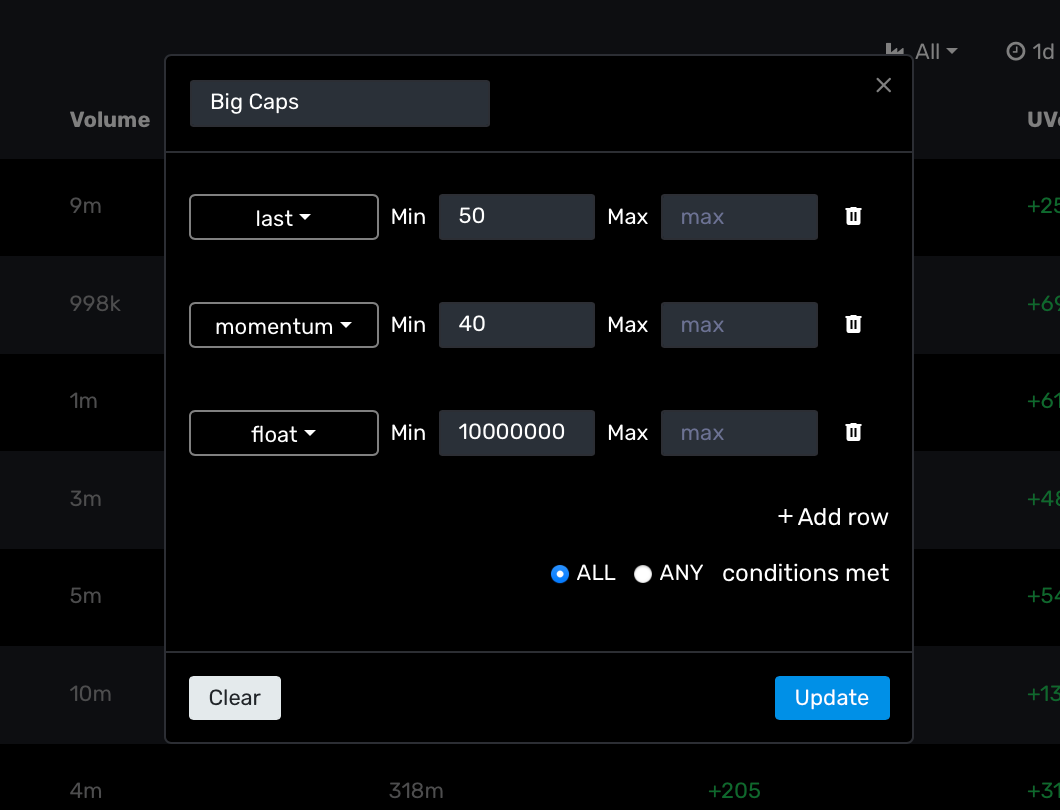Click the Big Caps name field
Image resolution: width=1060 pixels, height=810 pixels.
point(339,103)
